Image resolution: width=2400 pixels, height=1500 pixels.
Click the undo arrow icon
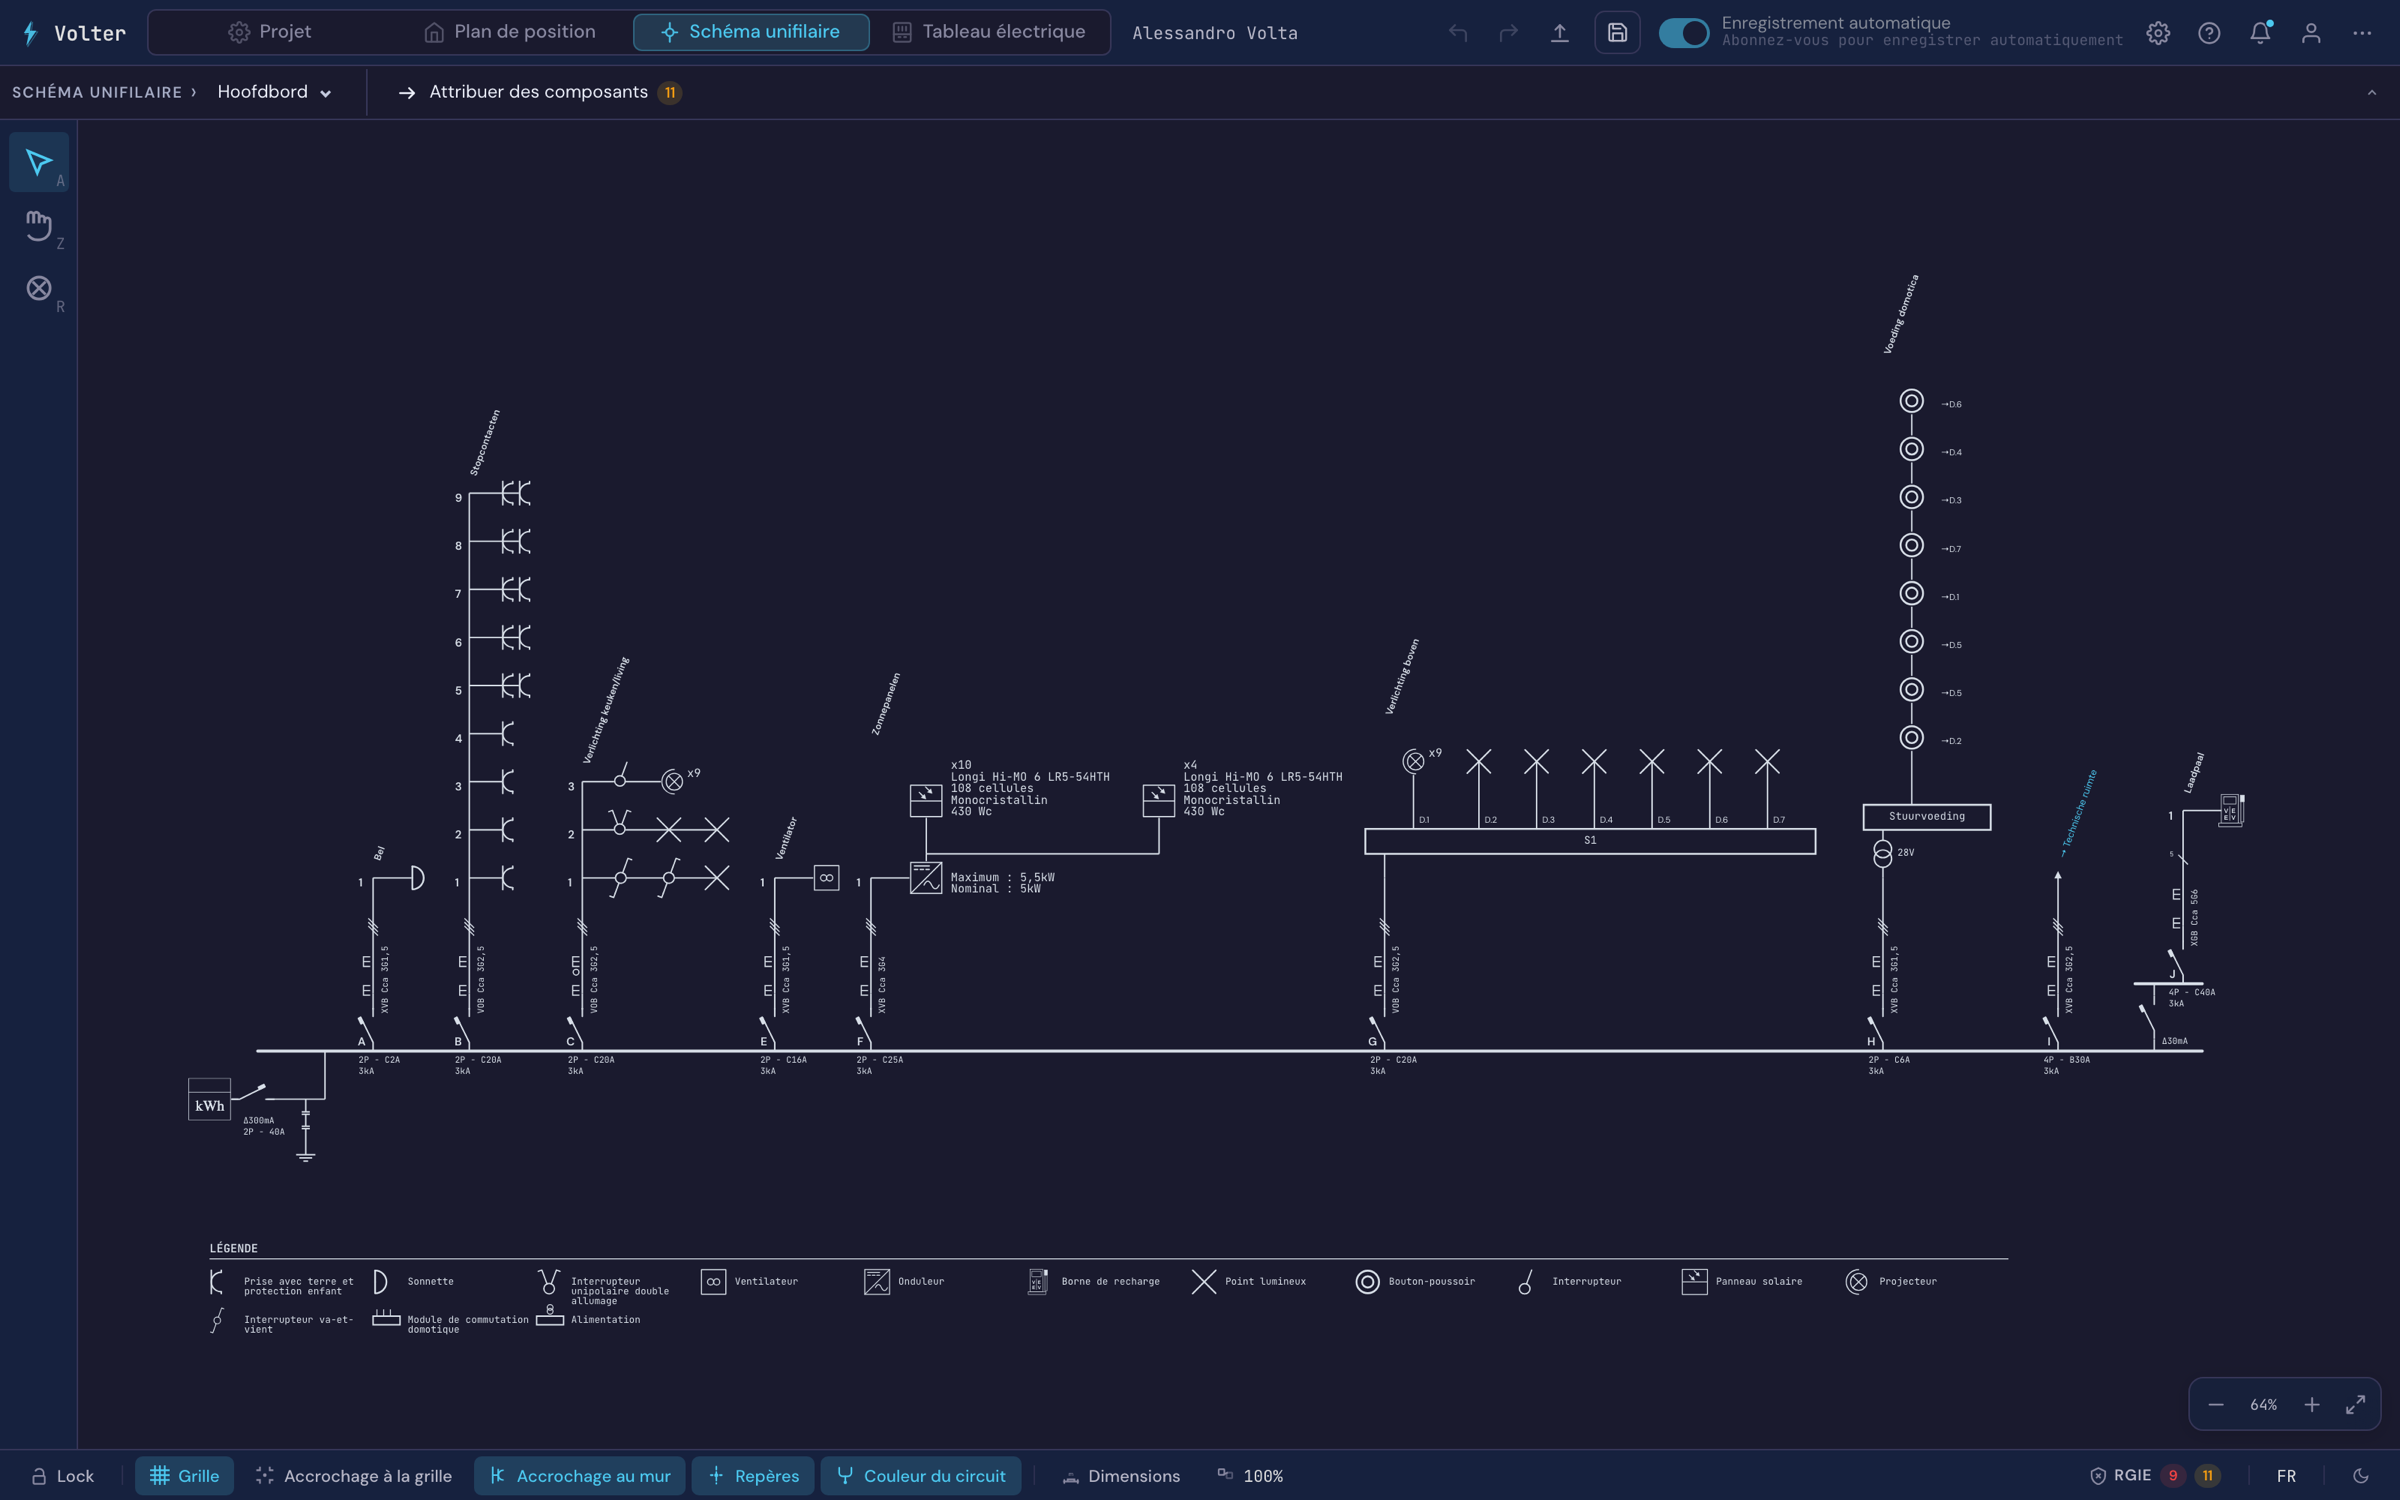1458,33
